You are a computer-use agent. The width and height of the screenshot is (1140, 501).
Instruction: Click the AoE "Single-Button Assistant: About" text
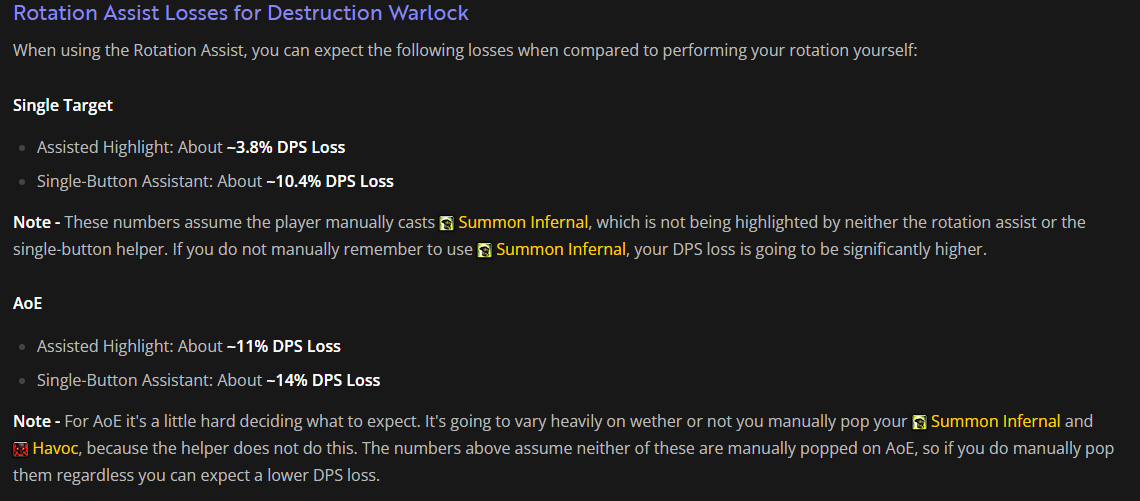point(150,380)
